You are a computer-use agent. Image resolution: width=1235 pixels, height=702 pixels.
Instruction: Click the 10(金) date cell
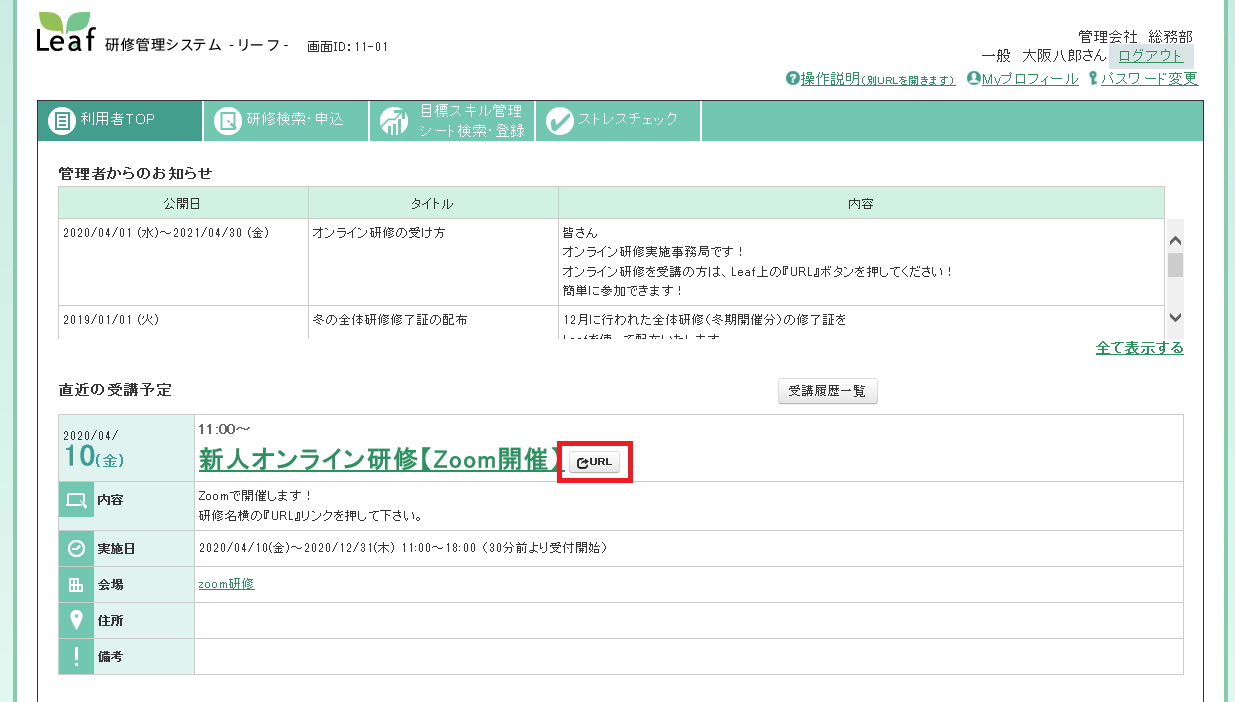click(x=126, y=448)
